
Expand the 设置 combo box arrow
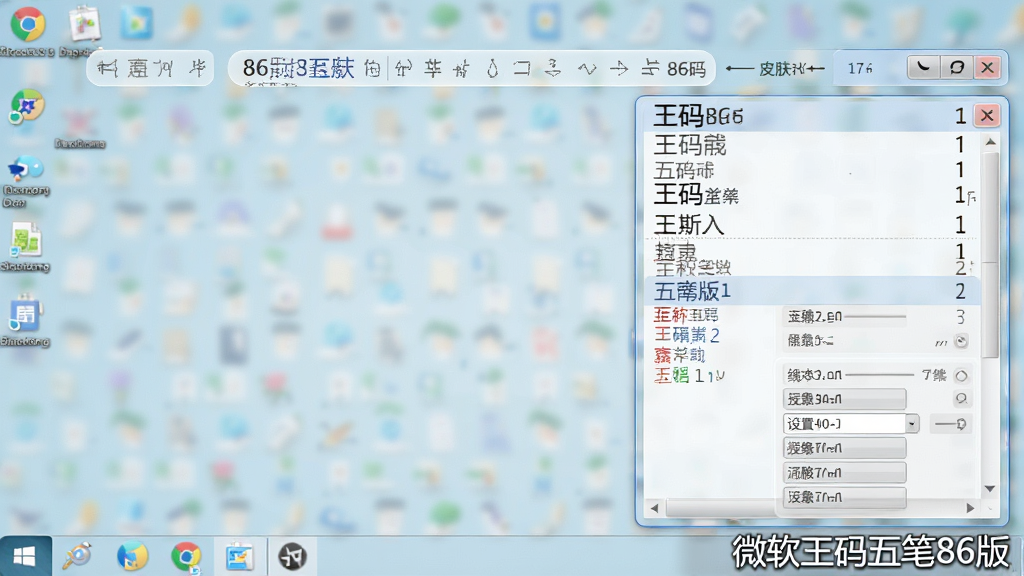click(912, 424)
